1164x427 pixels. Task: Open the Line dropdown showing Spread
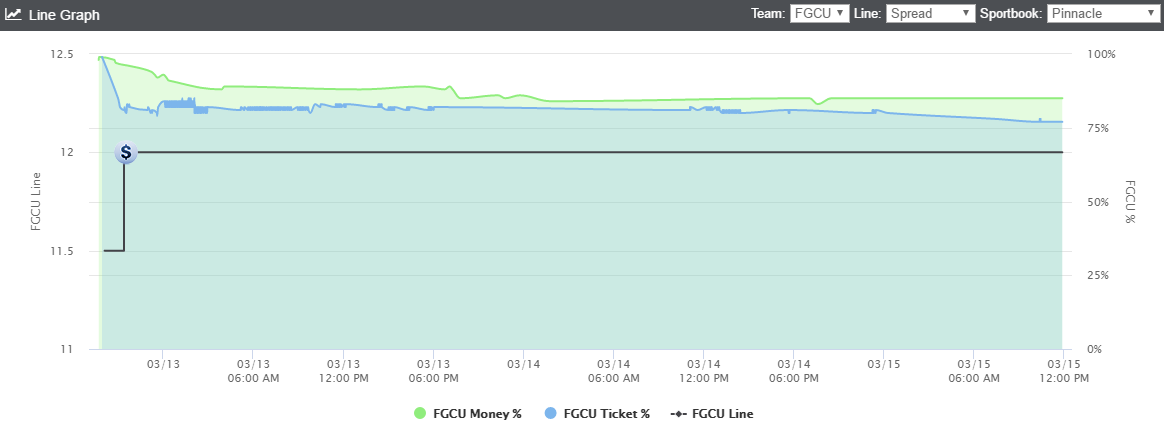930,13
